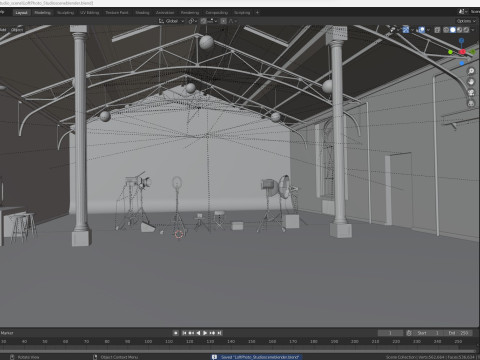Open Global transform orientation dropdown
The height and width of the screenshot is (360, 480).
pos(171,21)
